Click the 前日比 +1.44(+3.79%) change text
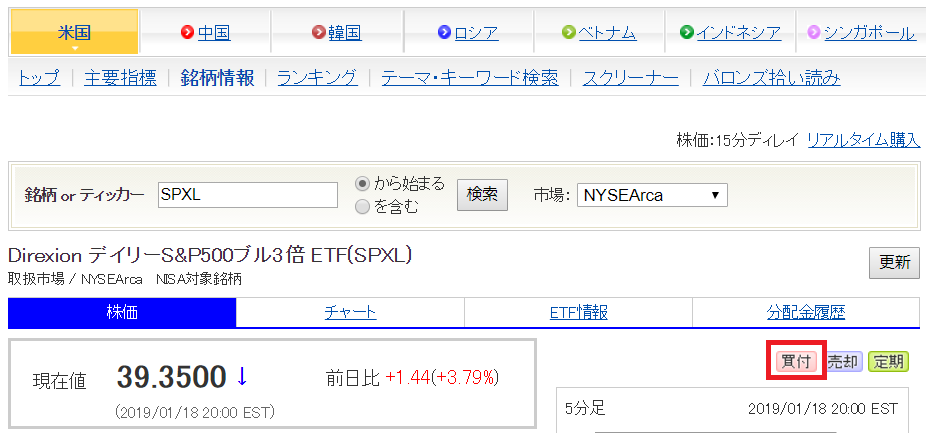926x433 pixels. [x=412, y=378]
